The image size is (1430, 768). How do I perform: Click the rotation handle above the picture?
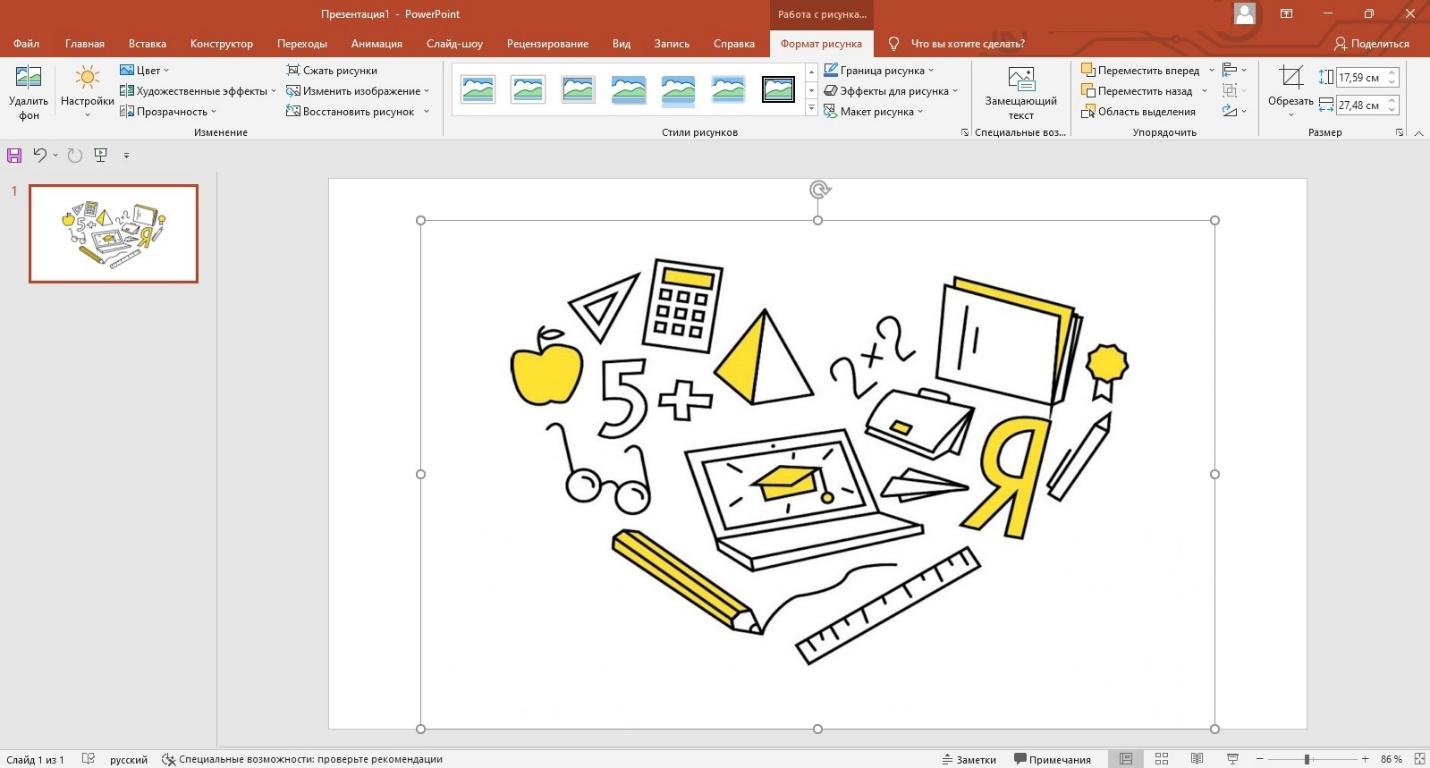pyautogui.click(x=819, y=190)
